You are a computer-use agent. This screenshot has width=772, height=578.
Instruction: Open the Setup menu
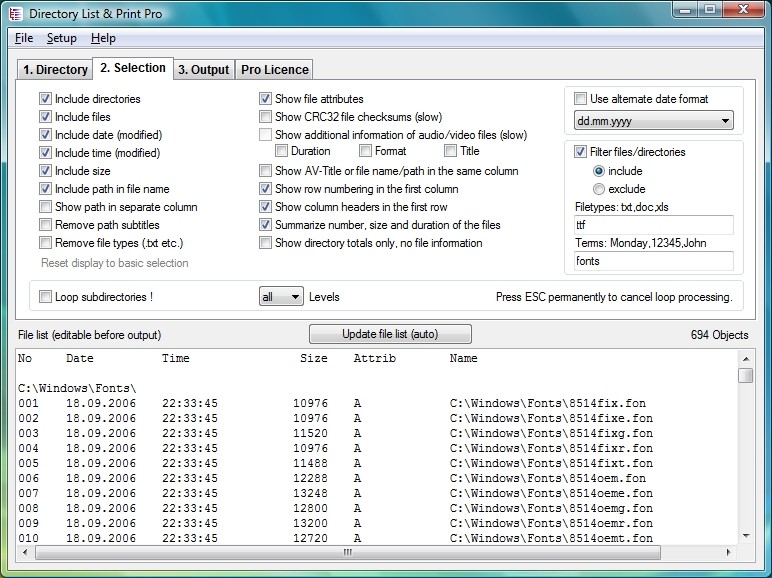click(x=61, y=38)
